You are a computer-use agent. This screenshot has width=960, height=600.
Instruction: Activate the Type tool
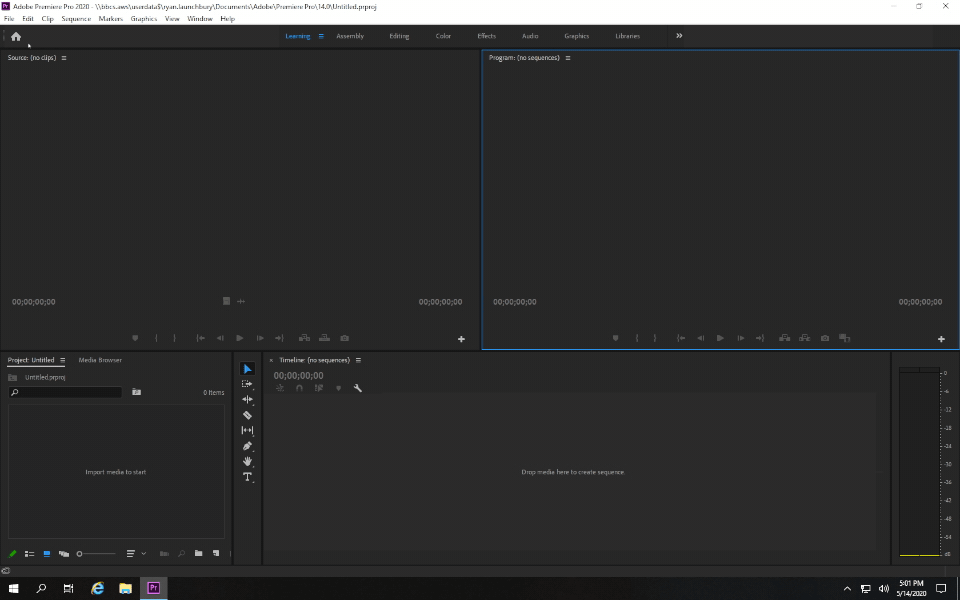[x=247, y=477]
